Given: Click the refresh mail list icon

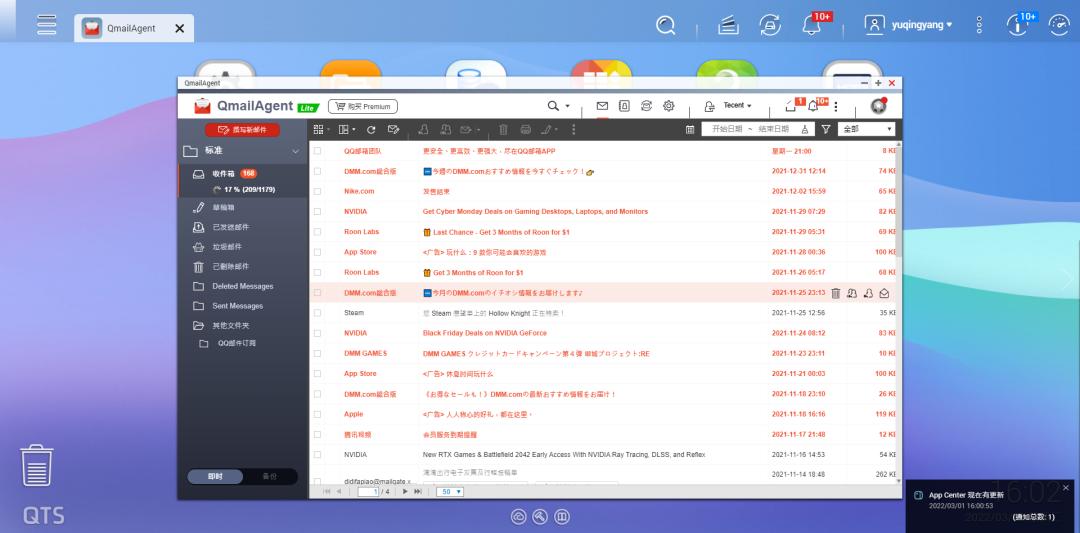Looking at the screenshot, I should pos(371,129).
